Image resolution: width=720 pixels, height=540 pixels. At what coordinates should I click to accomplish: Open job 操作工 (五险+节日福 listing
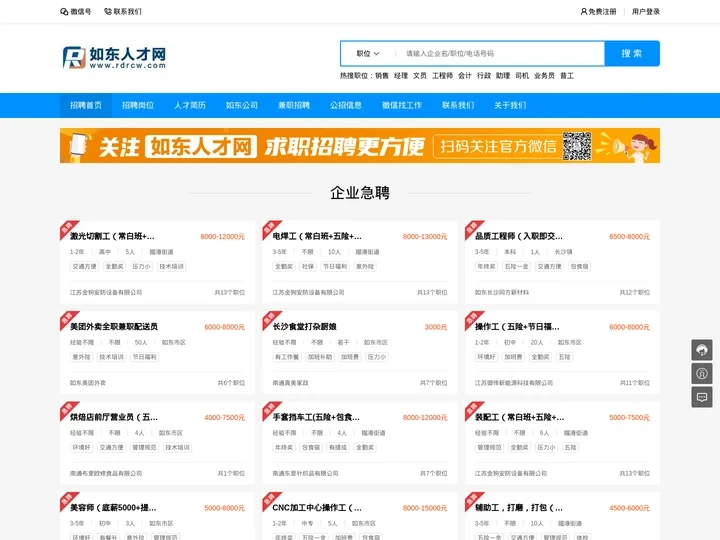[x=517, y=326]
